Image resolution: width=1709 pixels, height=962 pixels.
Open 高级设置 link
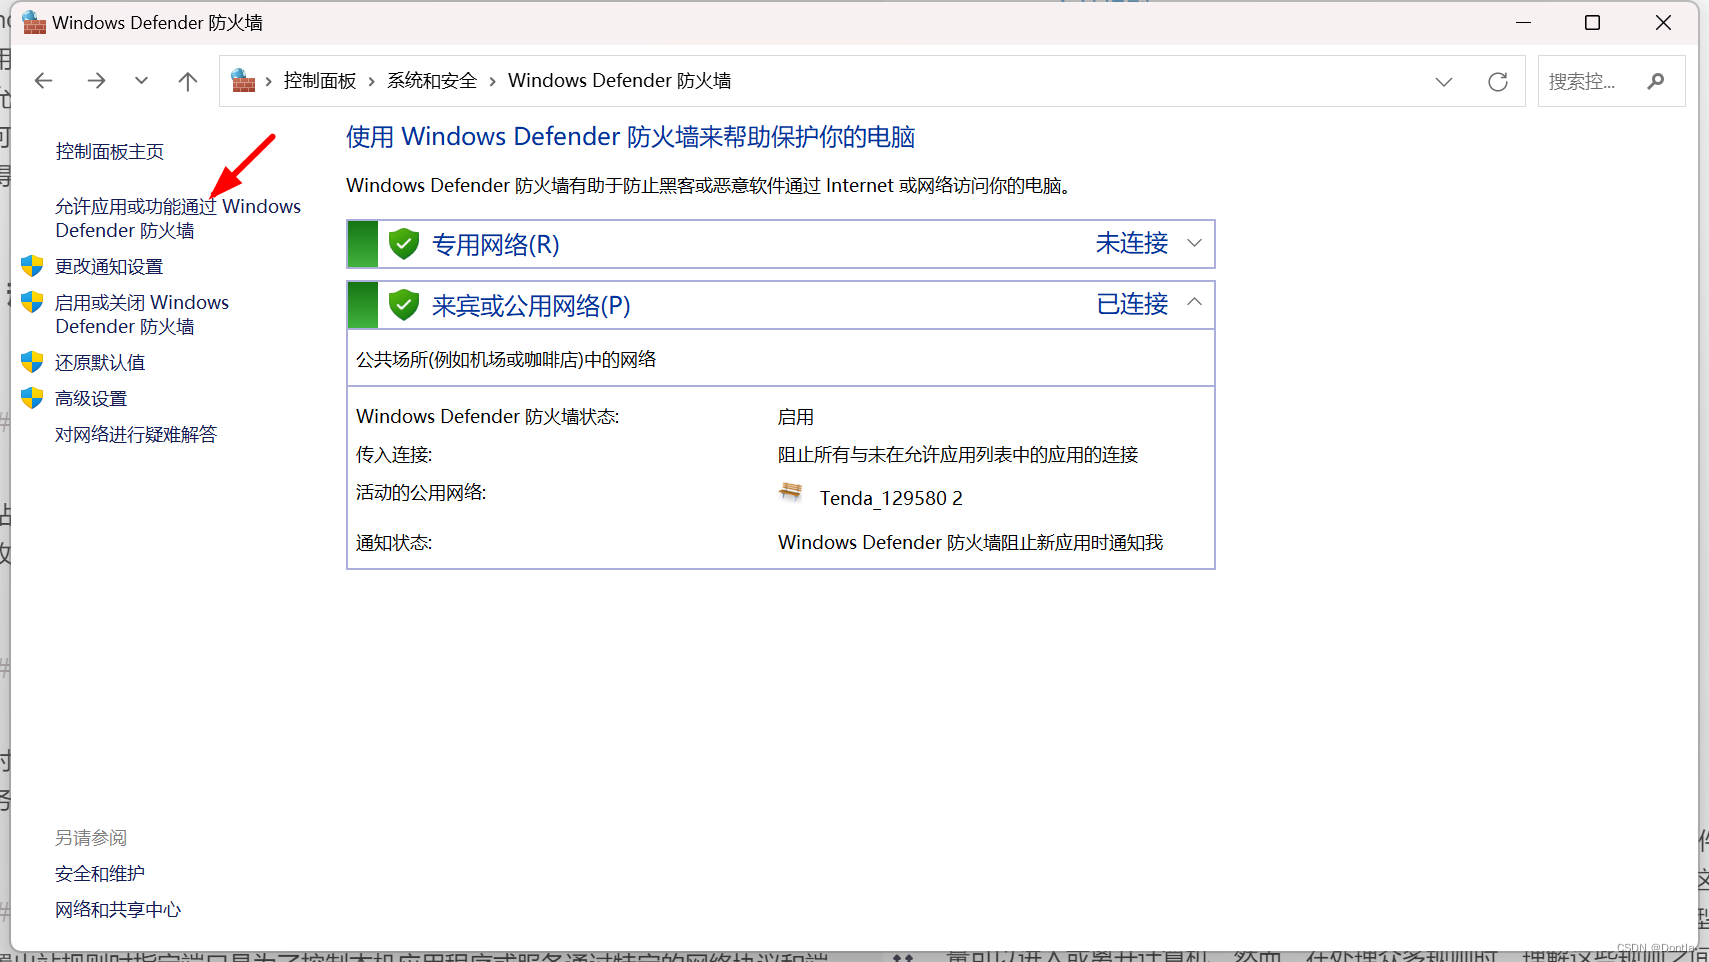click(x=91, y=398)
